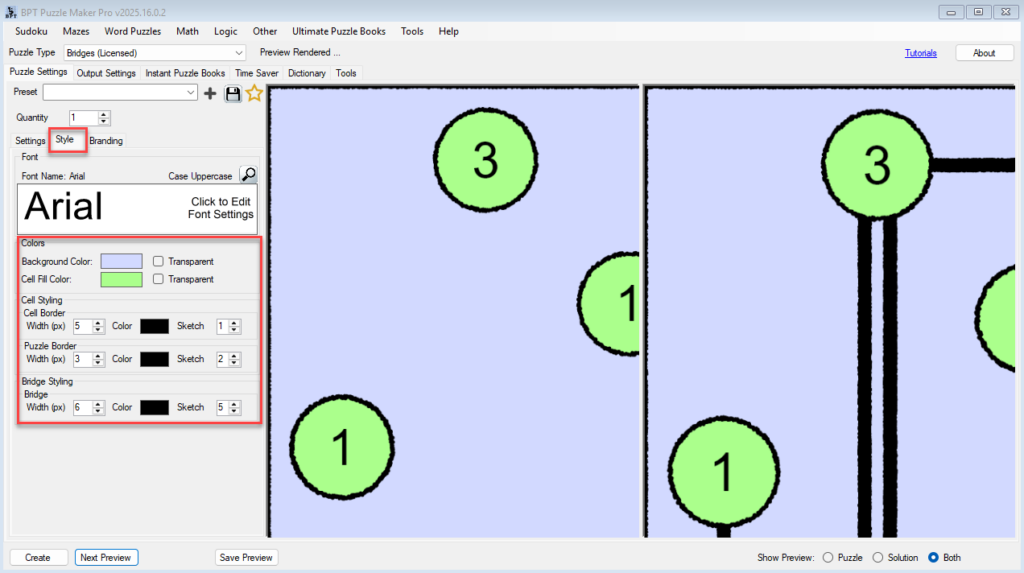Open the Tutorials link

(x=920, y=53)
